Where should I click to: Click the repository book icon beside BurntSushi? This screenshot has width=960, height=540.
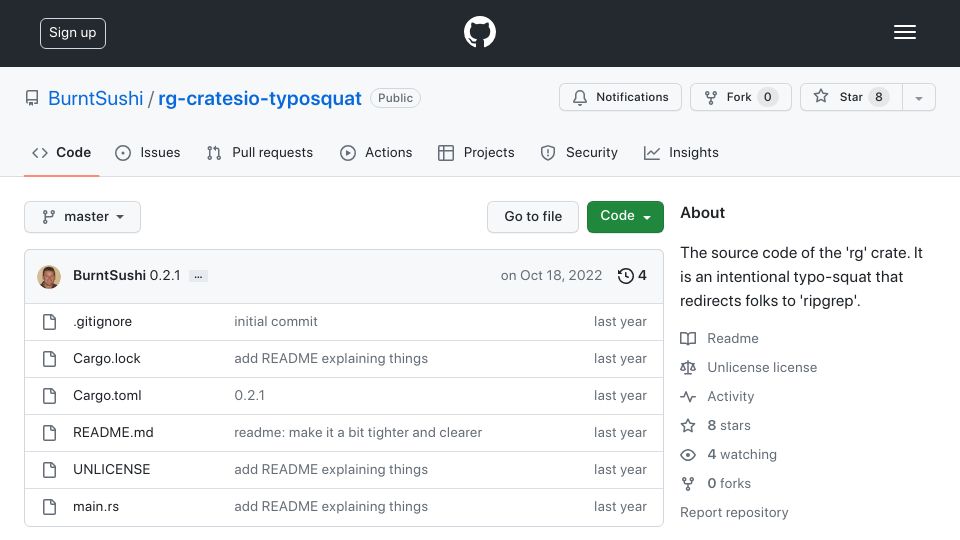(32, 98)
